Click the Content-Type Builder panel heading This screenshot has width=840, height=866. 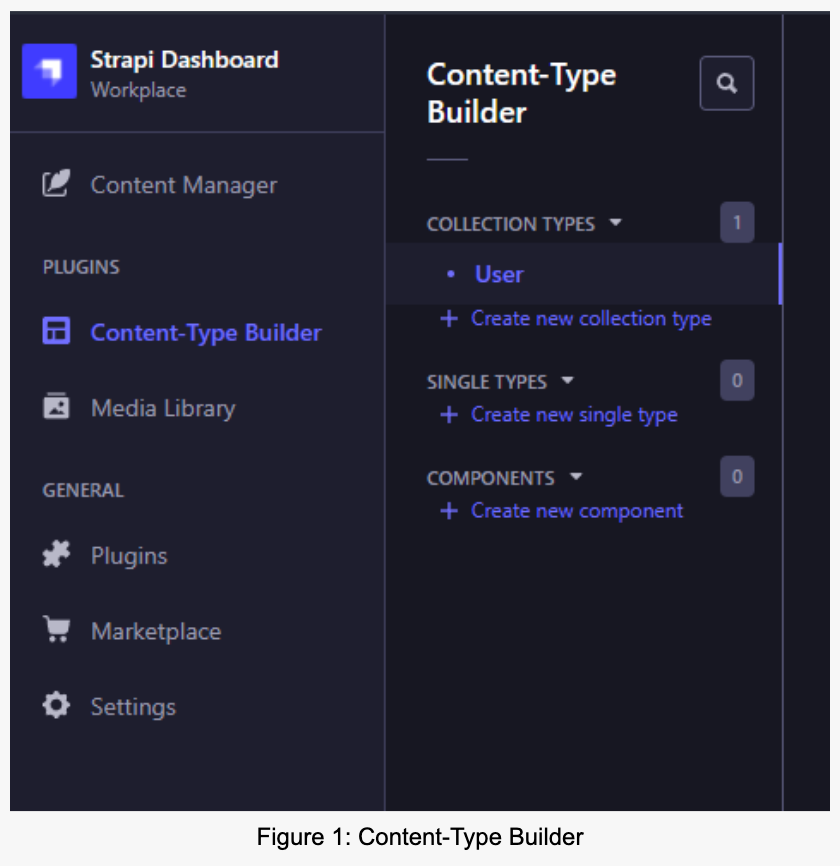point(521,93)
